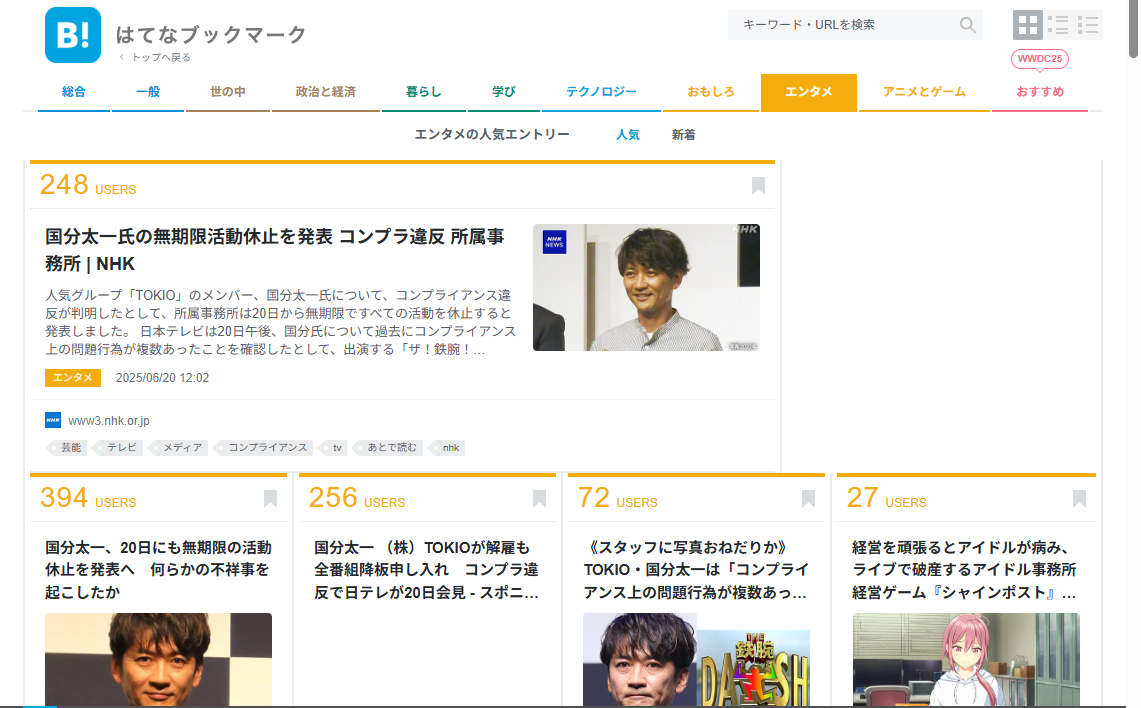Open the テクノロジー category tab

[601, 92]
